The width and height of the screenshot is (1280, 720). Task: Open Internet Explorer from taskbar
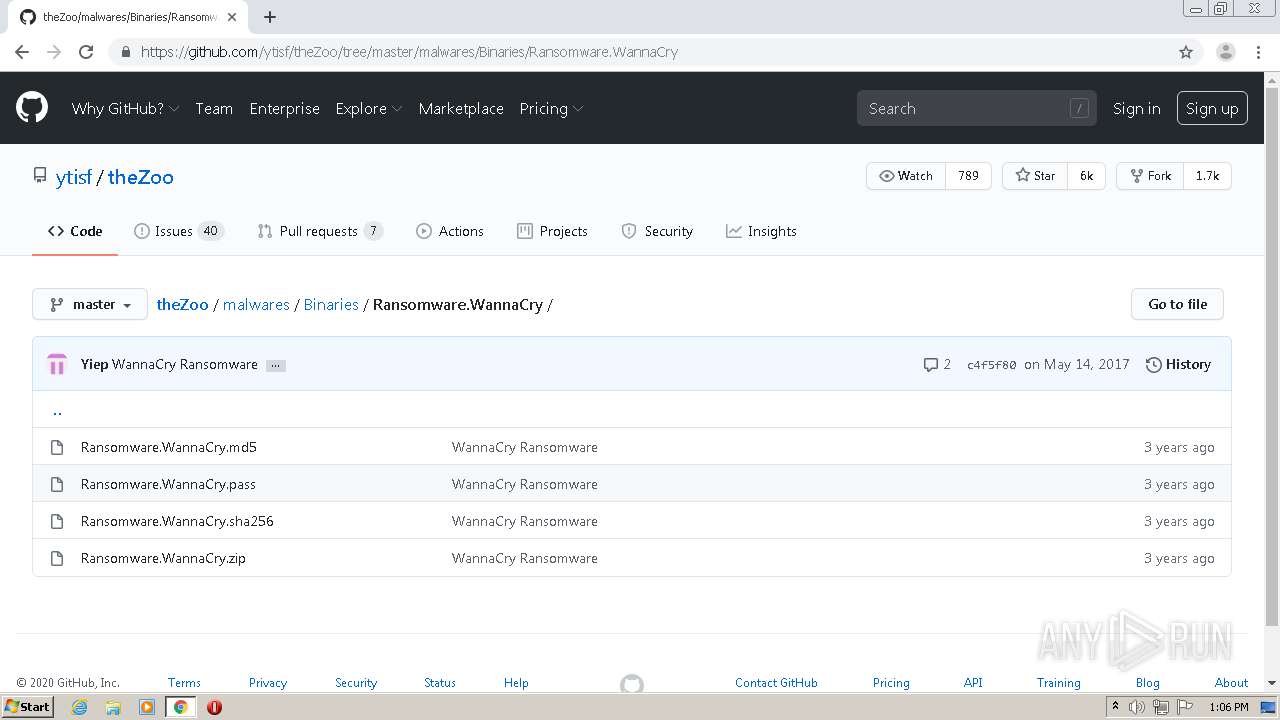pos(79,707)
